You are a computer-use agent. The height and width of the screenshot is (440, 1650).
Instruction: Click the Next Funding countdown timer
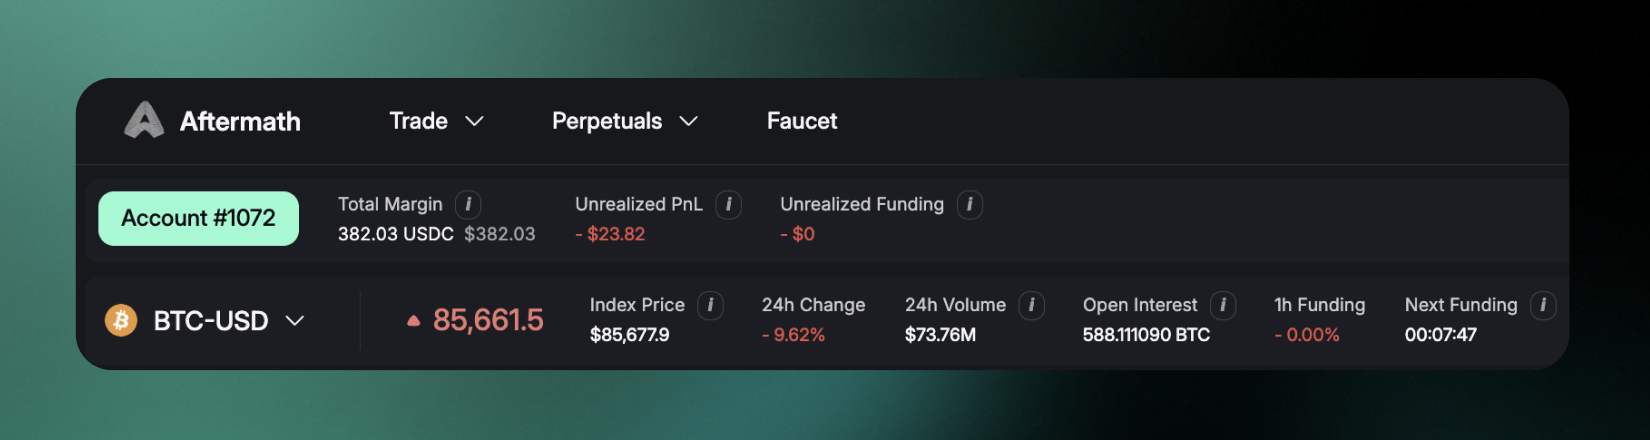coord(1440,335)
